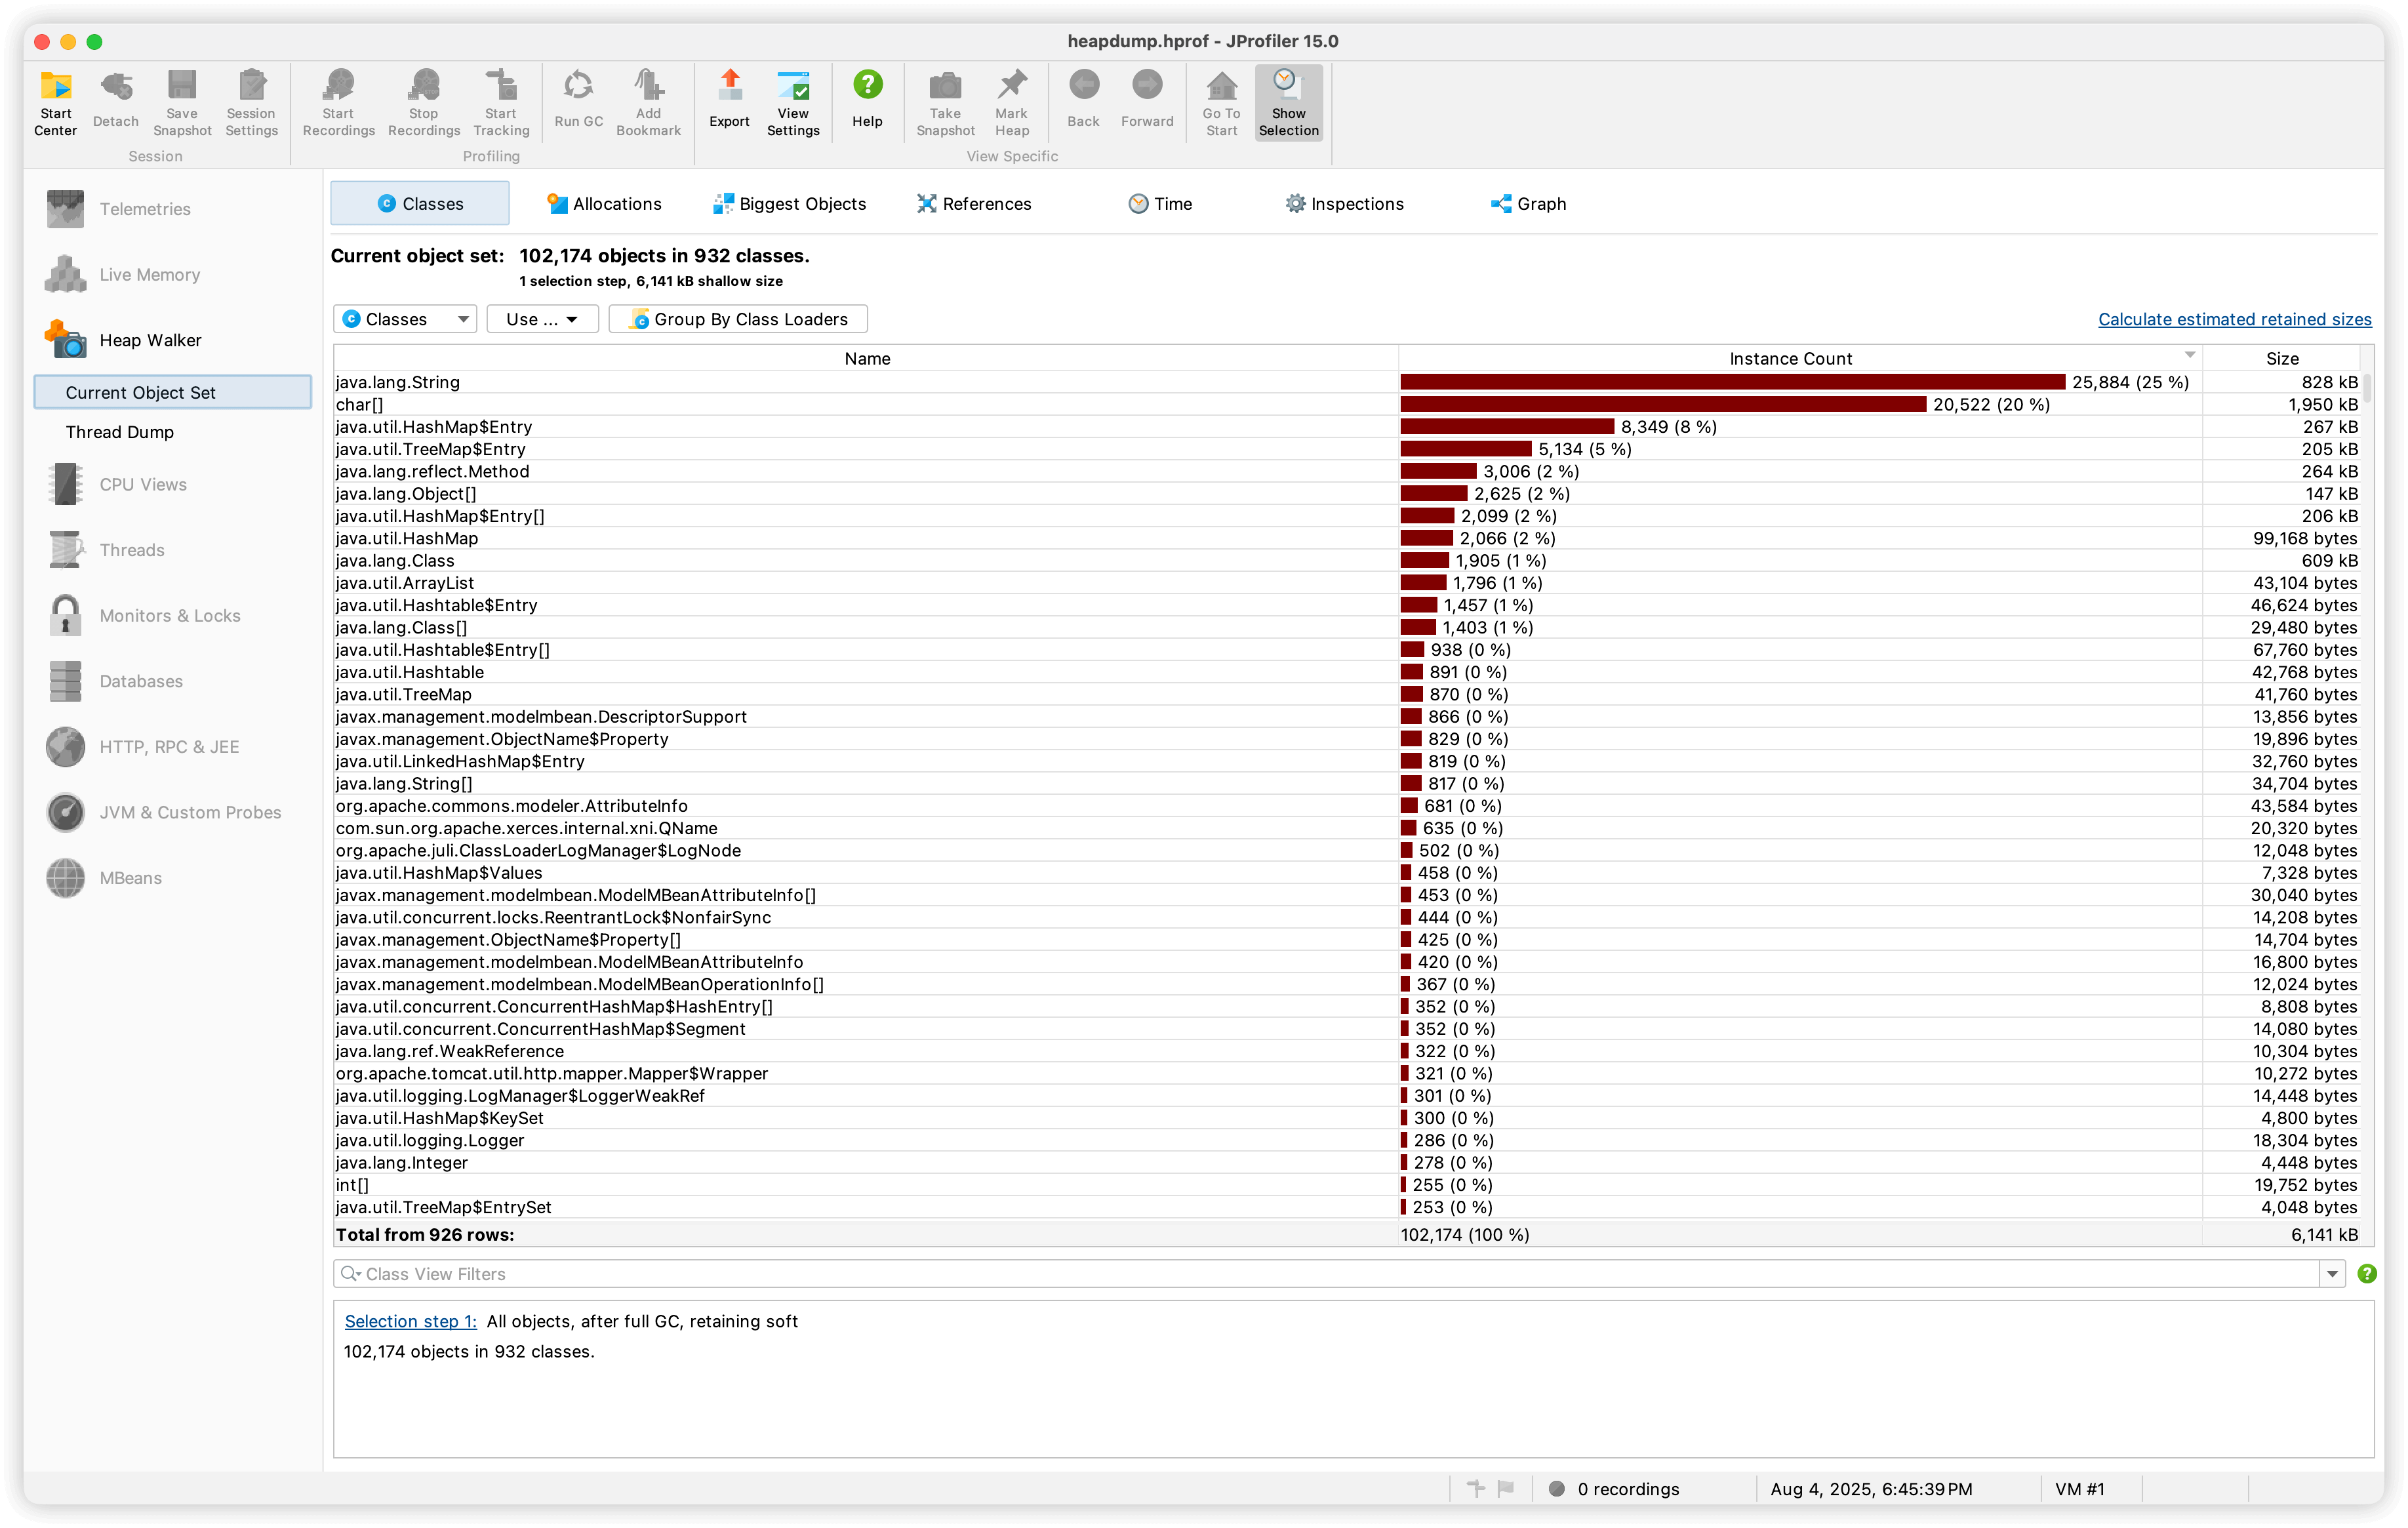Select the char[] class row
Viewport: 2408px width, 1528px height.
click(x=1346, y=404)
